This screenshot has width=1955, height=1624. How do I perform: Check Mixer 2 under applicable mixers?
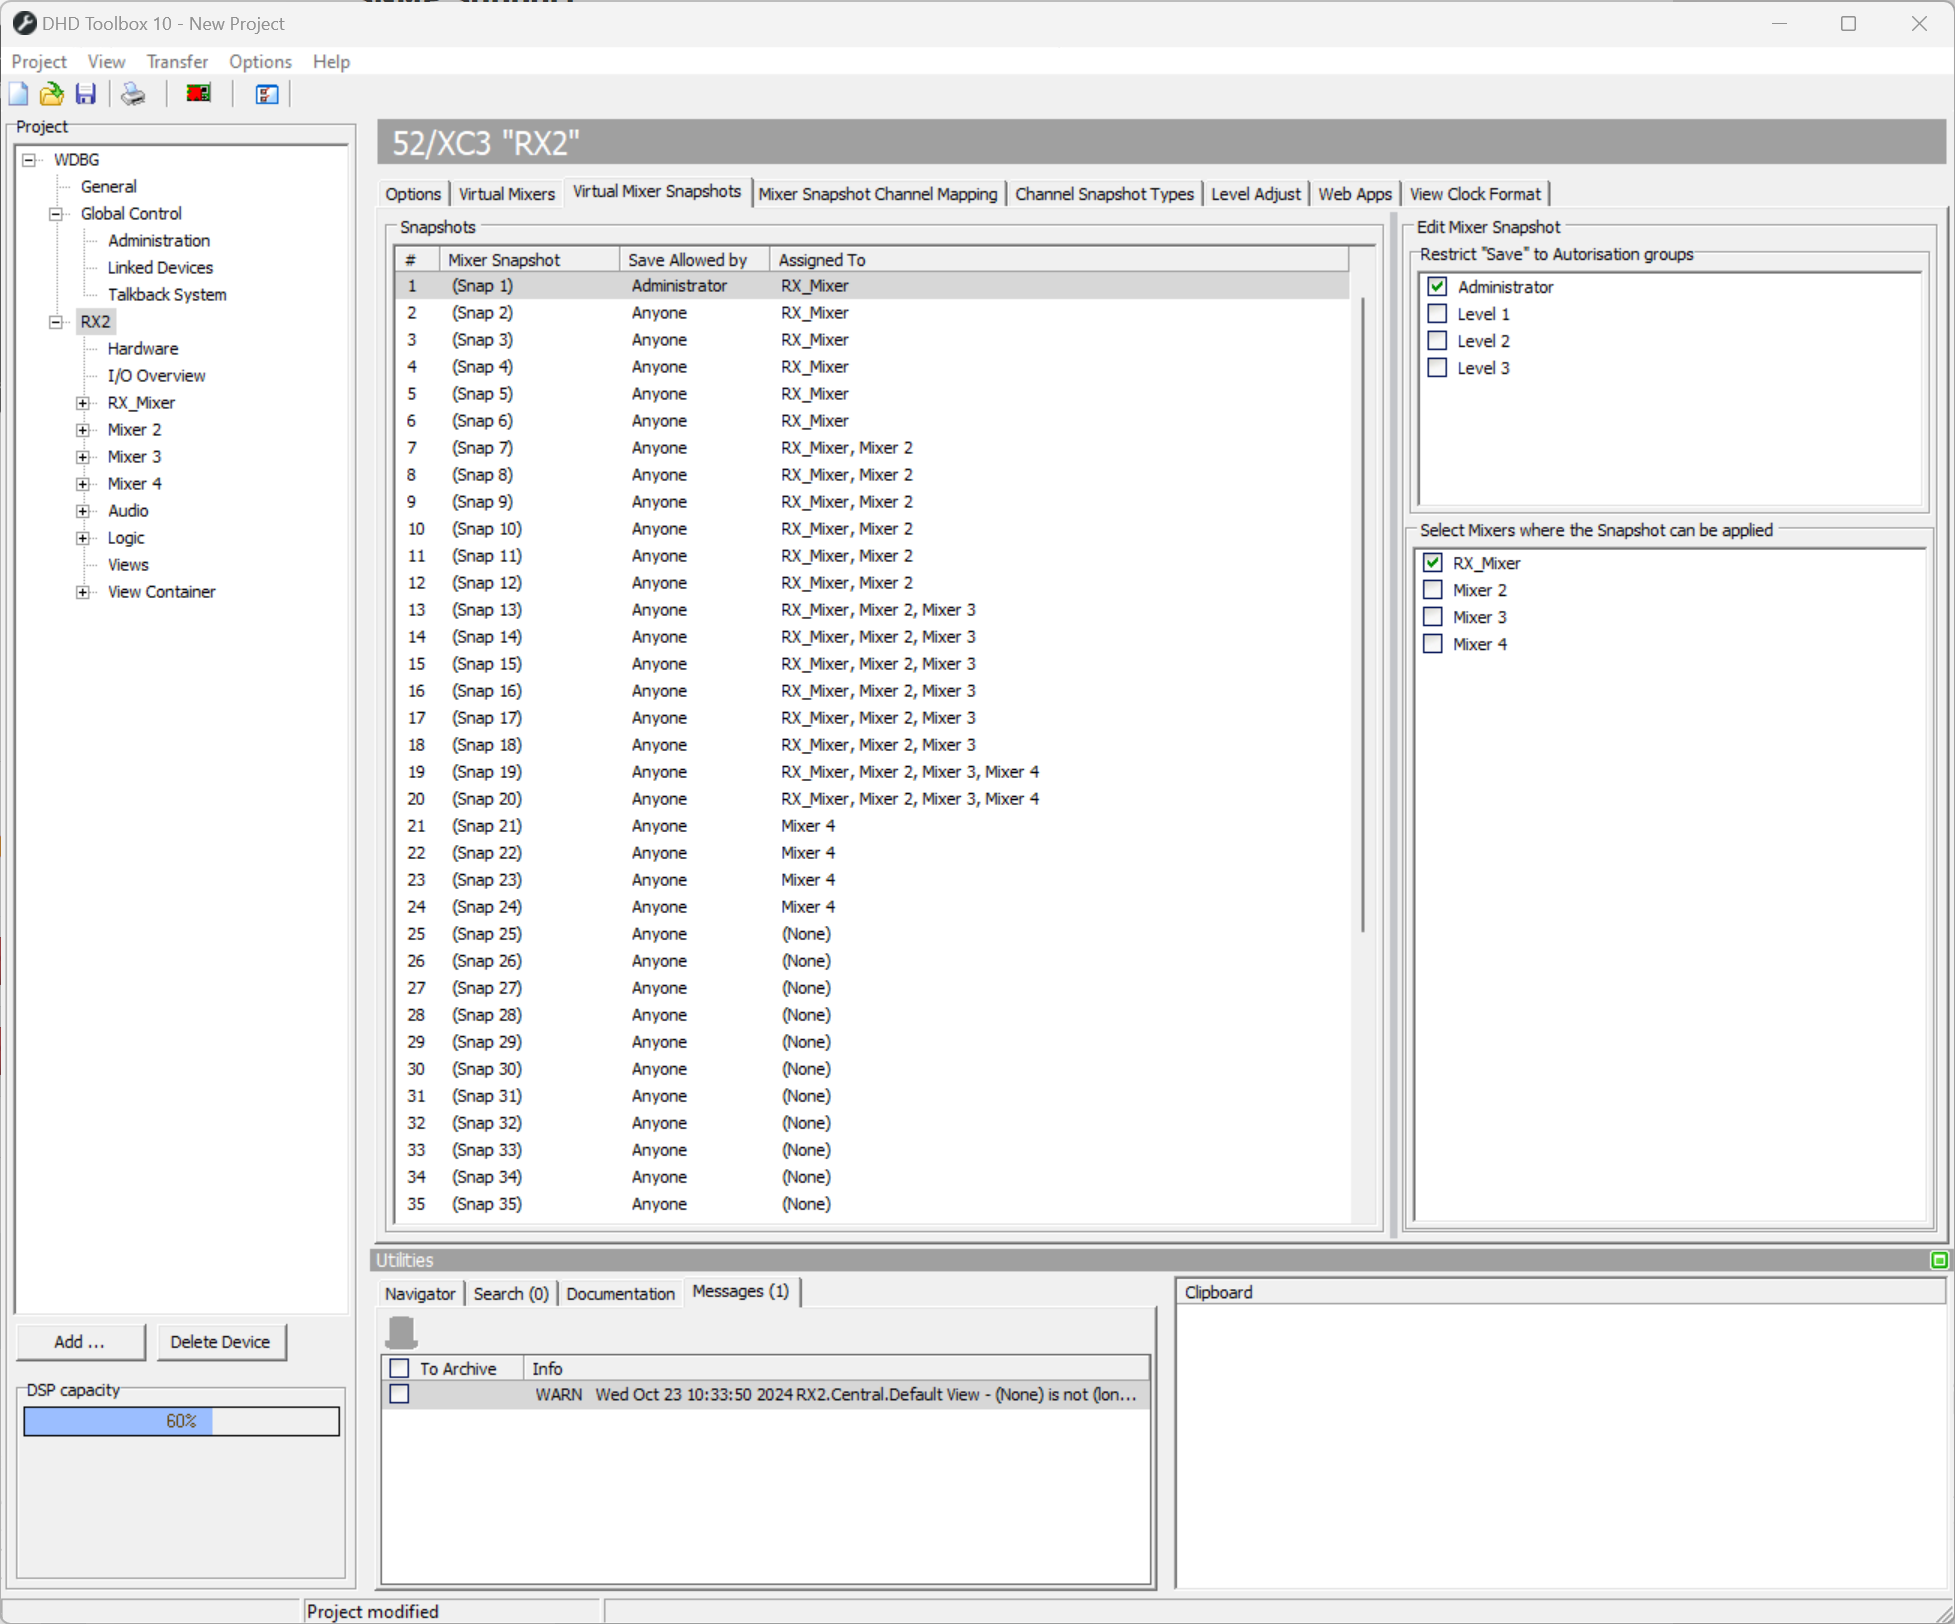[x=1432, y=589]
